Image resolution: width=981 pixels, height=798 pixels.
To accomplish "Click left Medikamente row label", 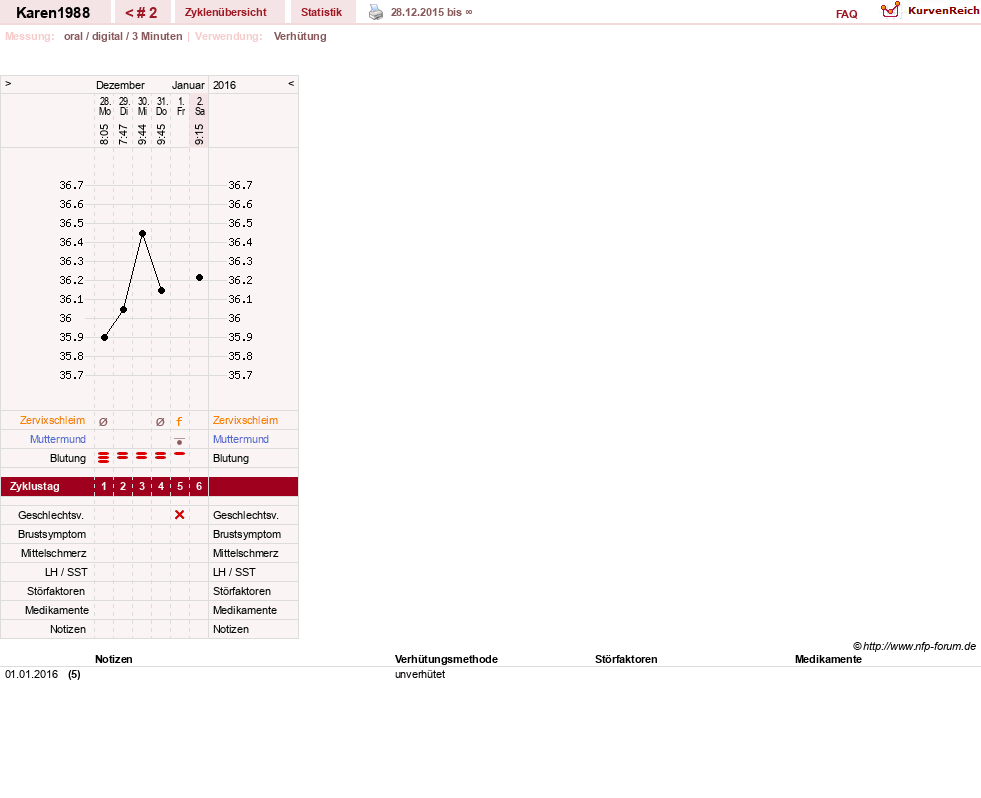I will point(57,610).
